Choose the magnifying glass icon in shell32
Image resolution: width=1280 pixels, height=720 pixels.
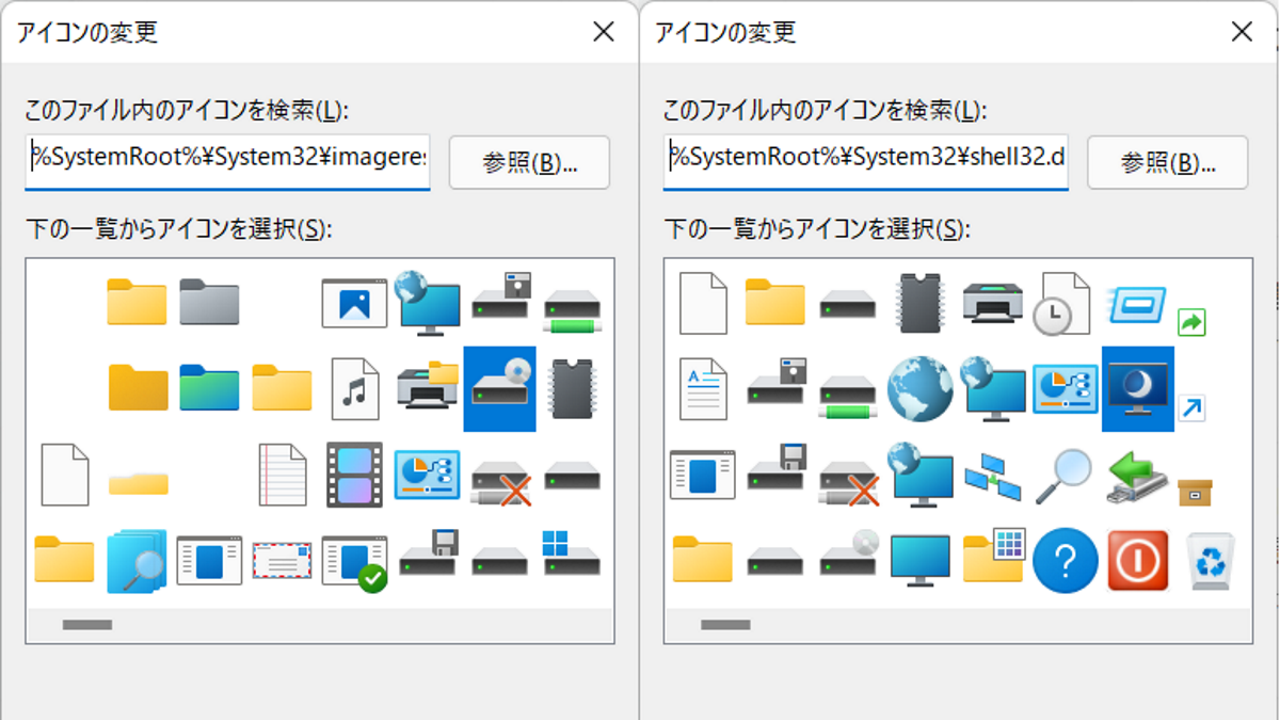(1065, 475)
